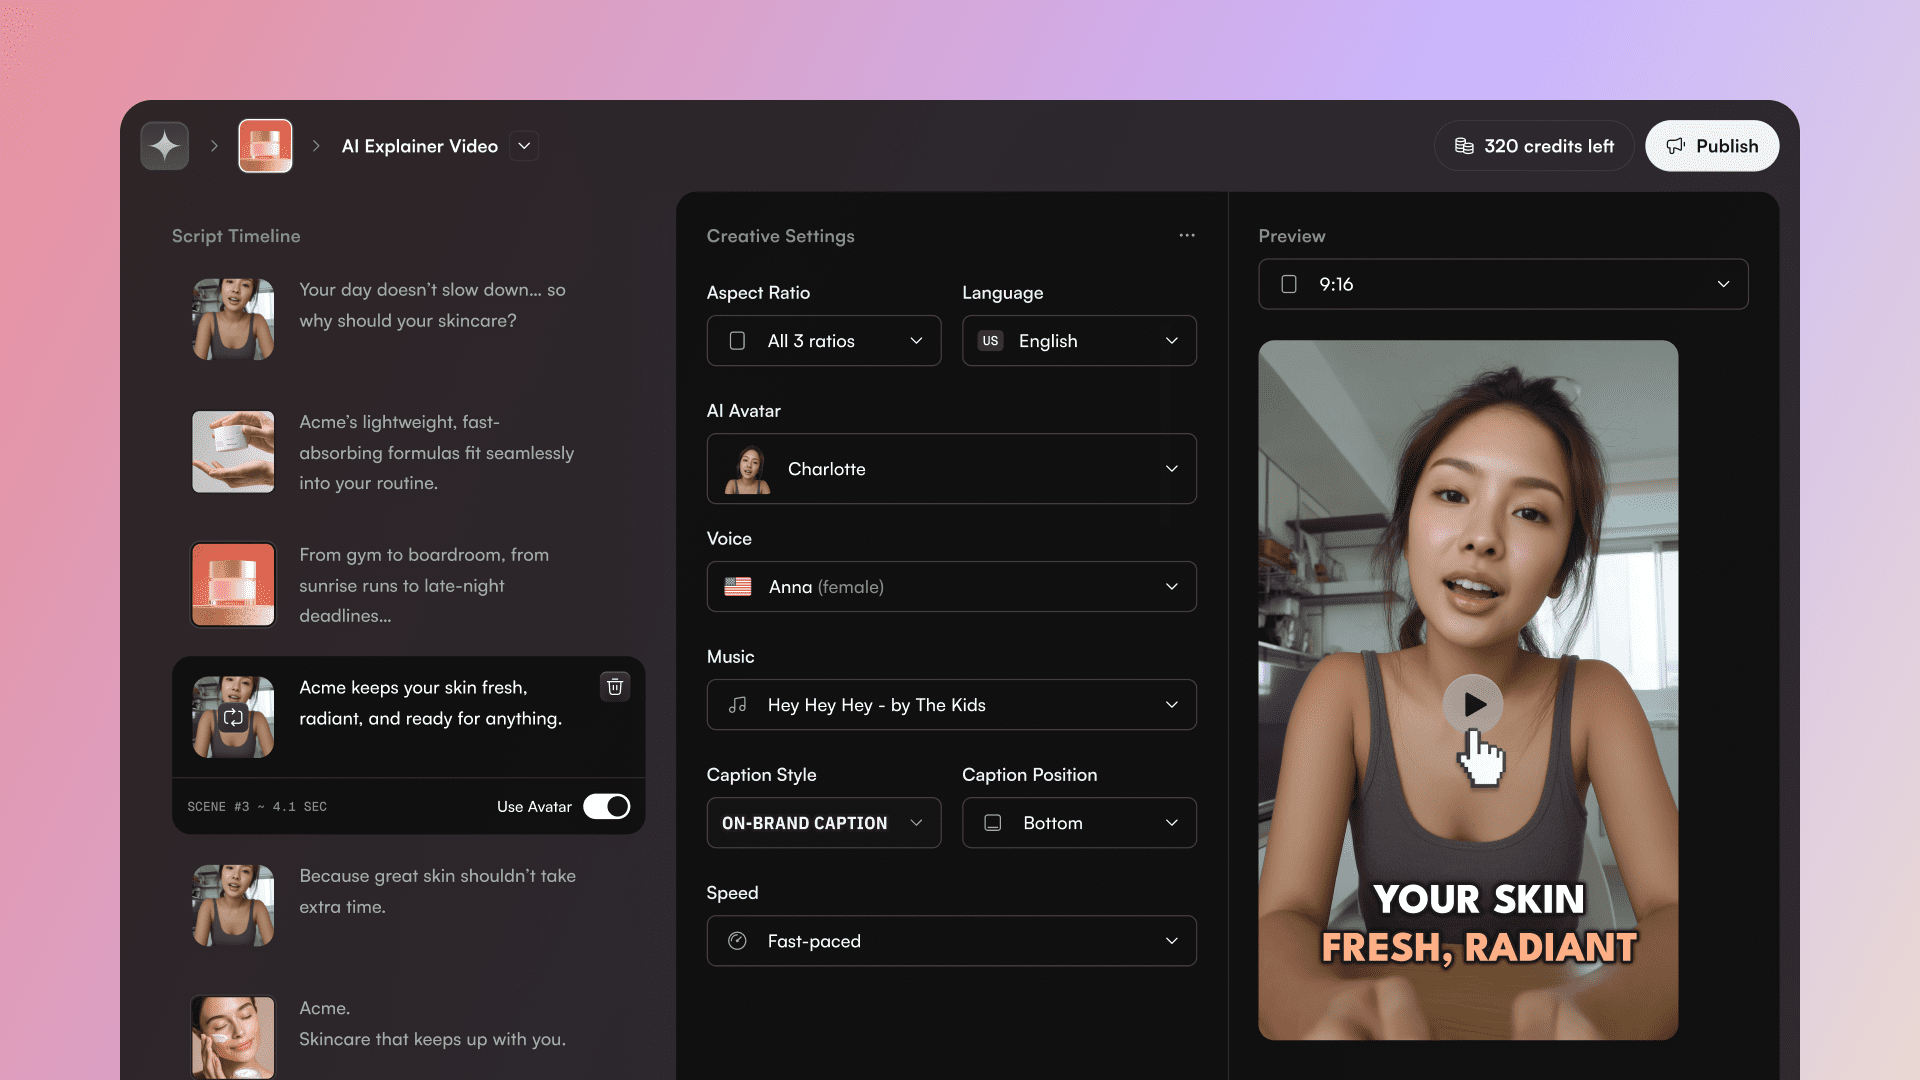
Task: Choose a different AI Avatar from Charlotte
Action: pyautogui.click(x=951, y=469)
